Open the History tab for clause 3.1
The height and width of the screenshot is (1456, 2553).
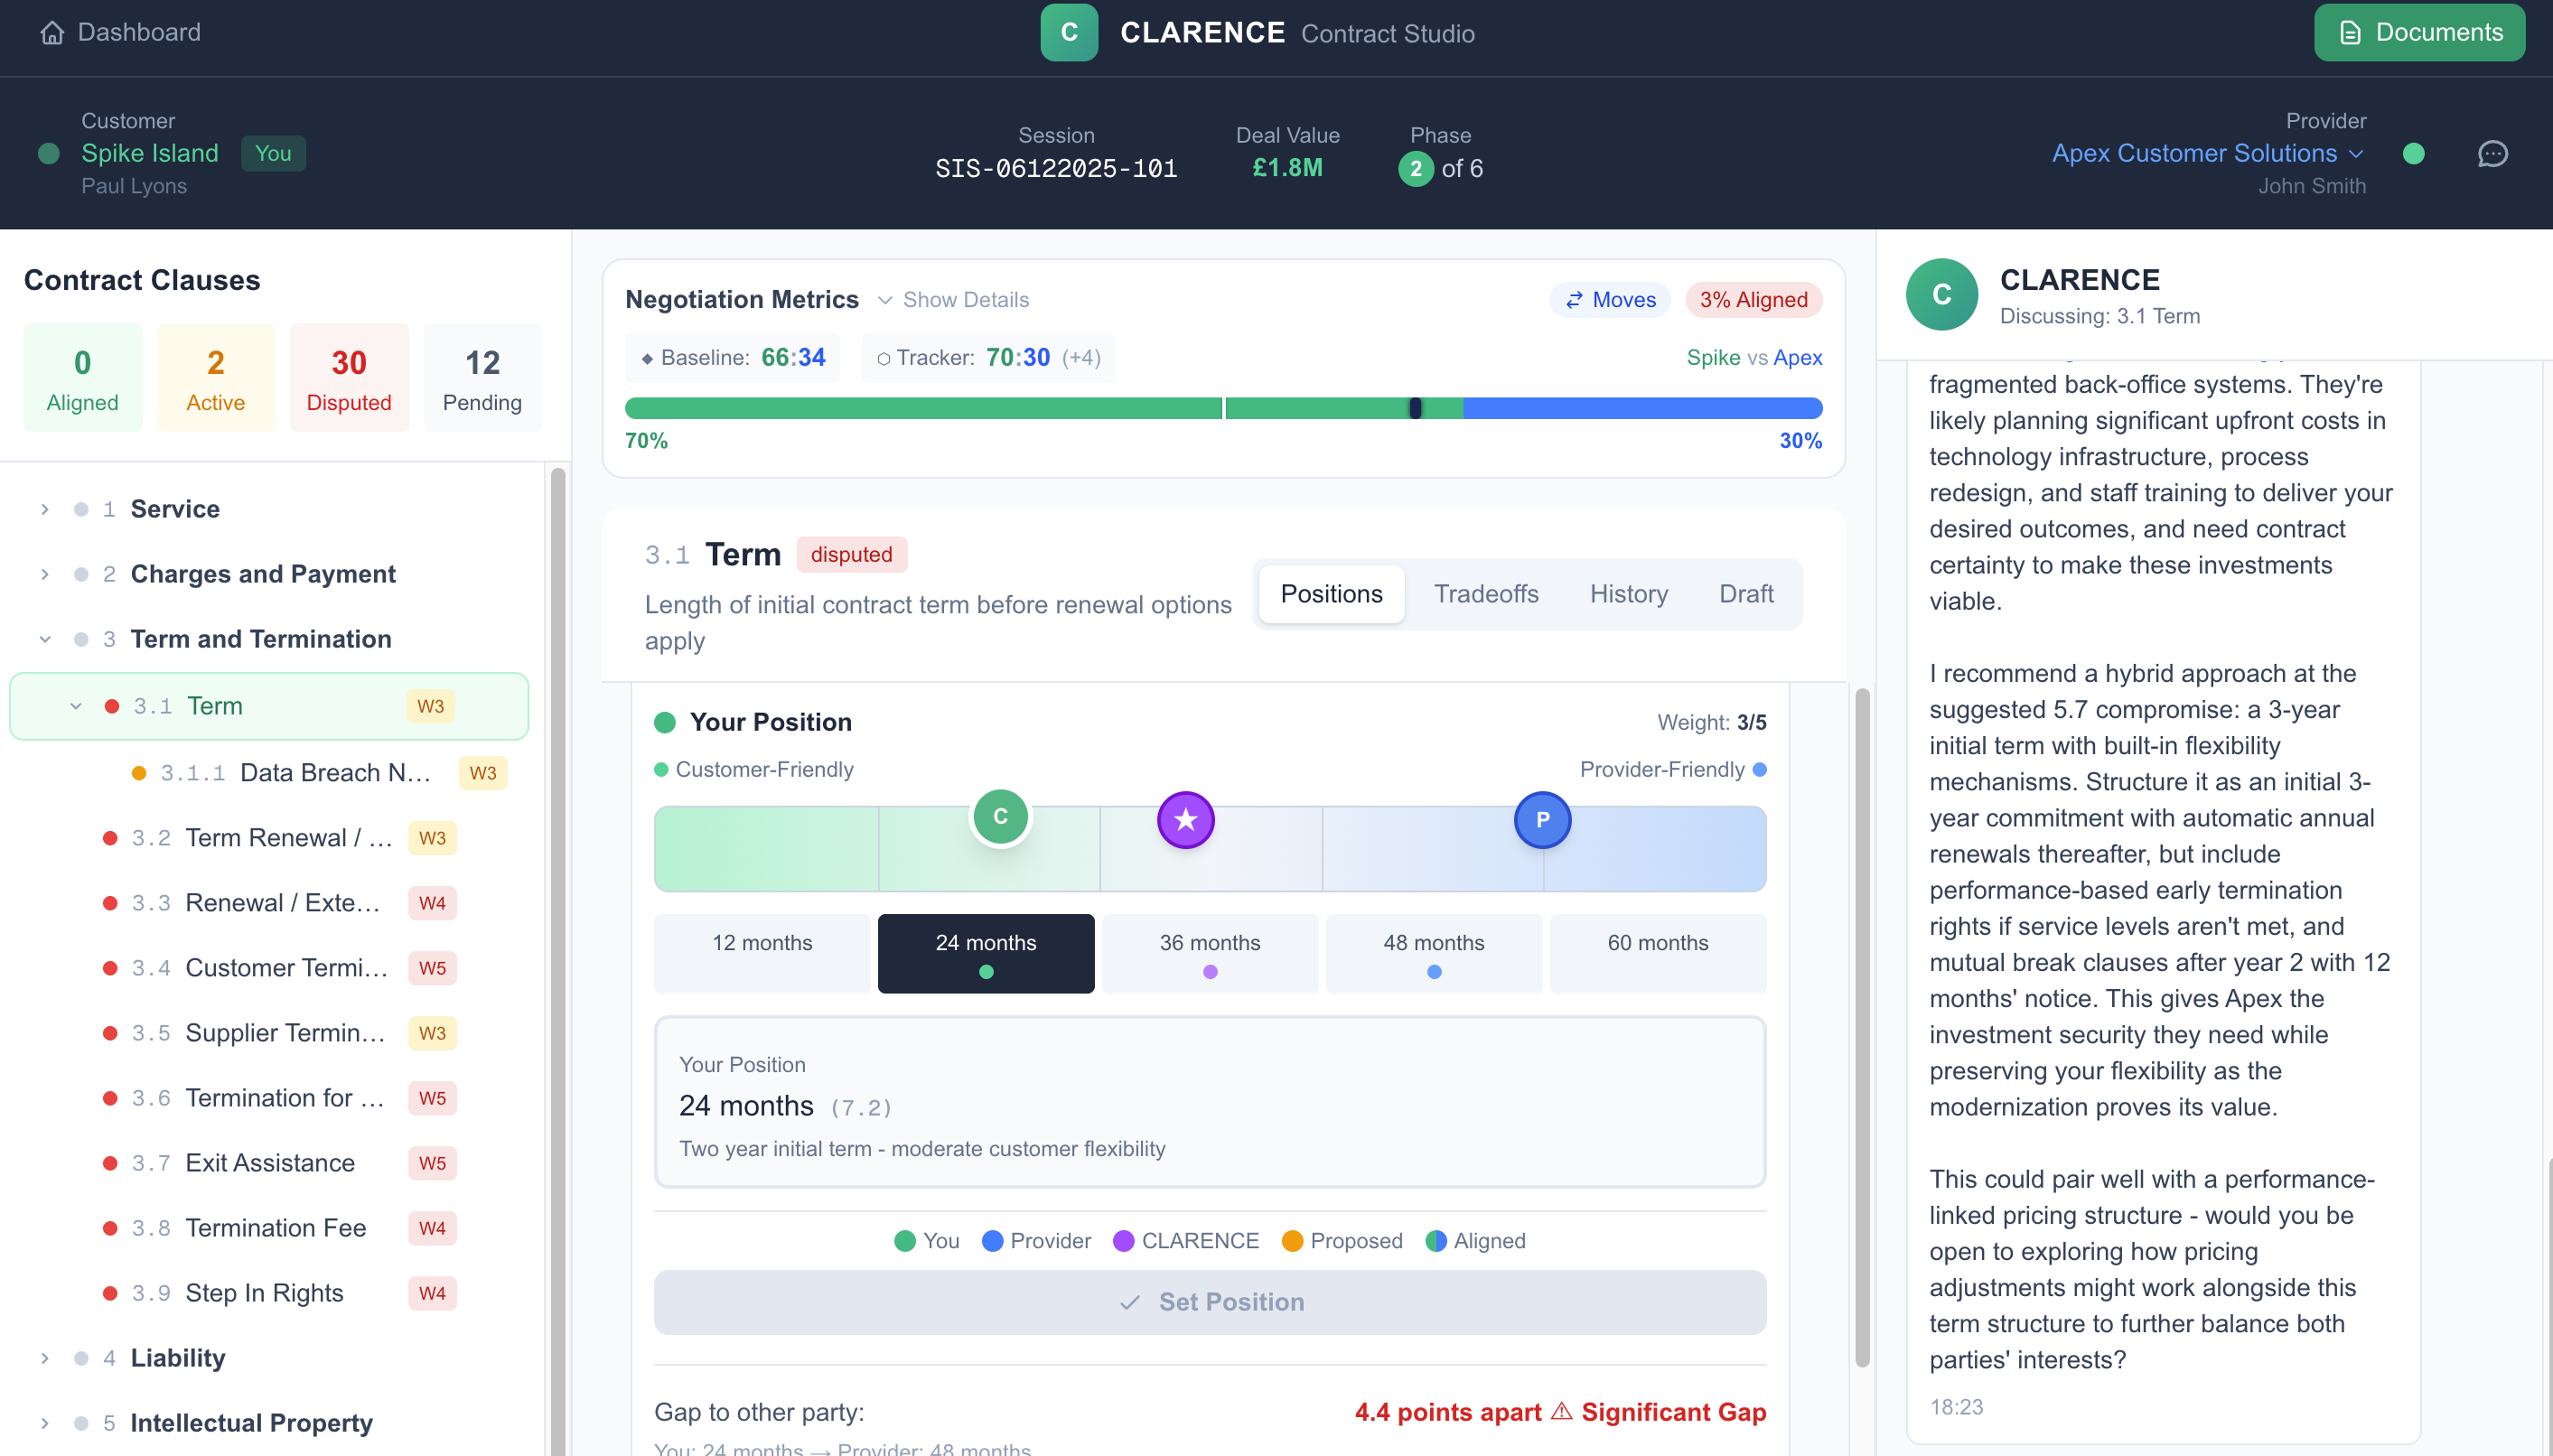pyautogui.click(x=1627, y=593)
